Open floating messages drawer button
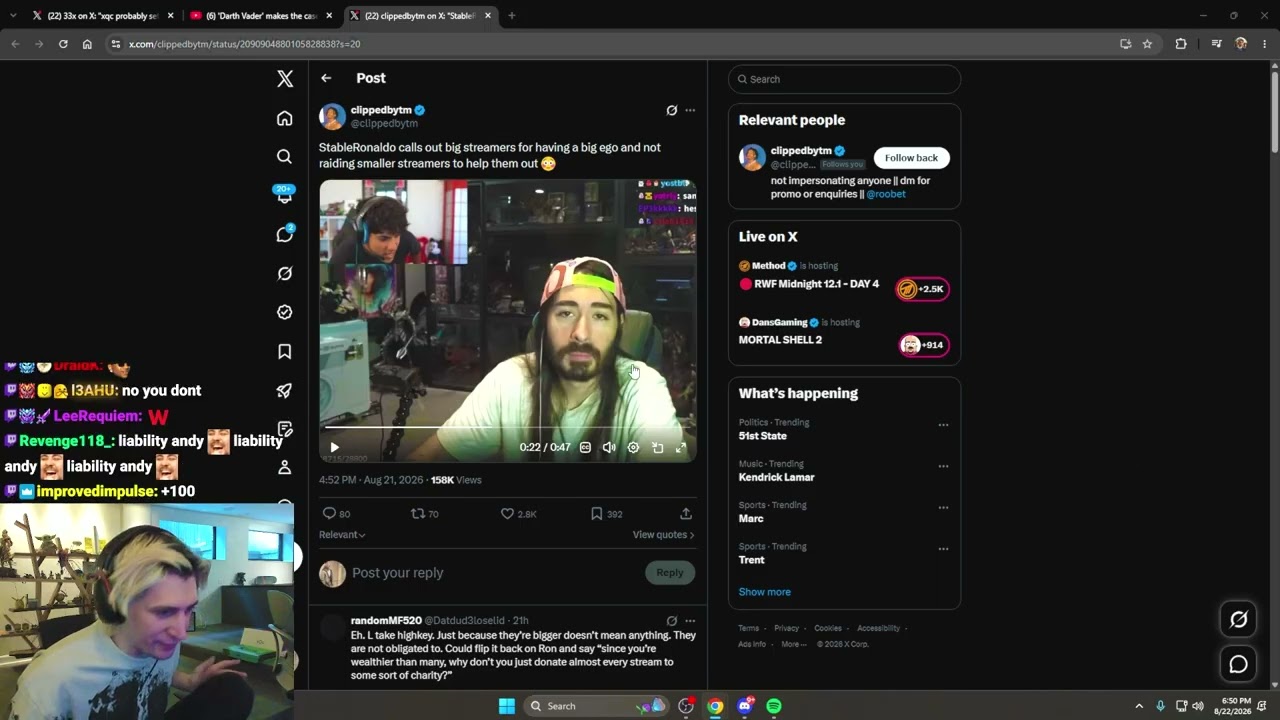The width and height of the screenshot is (1280, 720). click(1238, 664)
